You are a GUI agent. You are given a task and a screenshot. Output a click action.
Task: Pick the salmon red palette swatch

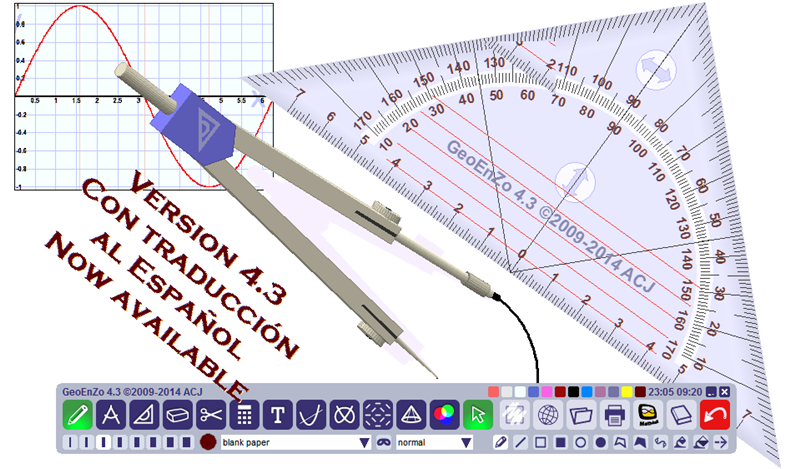(x=493, y=392)
